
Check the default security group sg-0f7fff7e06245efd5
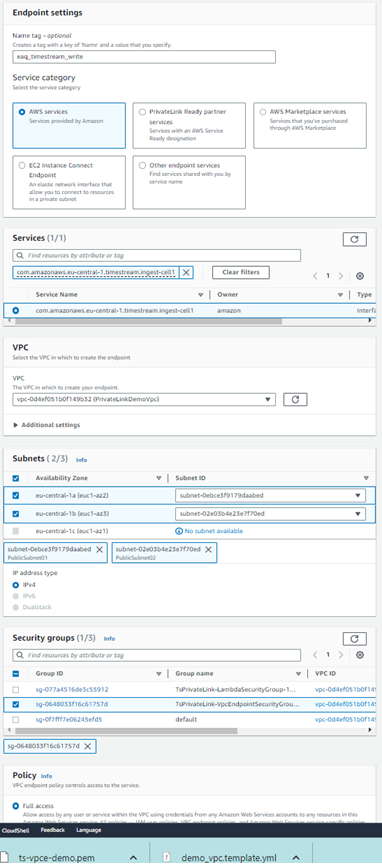[x=15, y=720]
